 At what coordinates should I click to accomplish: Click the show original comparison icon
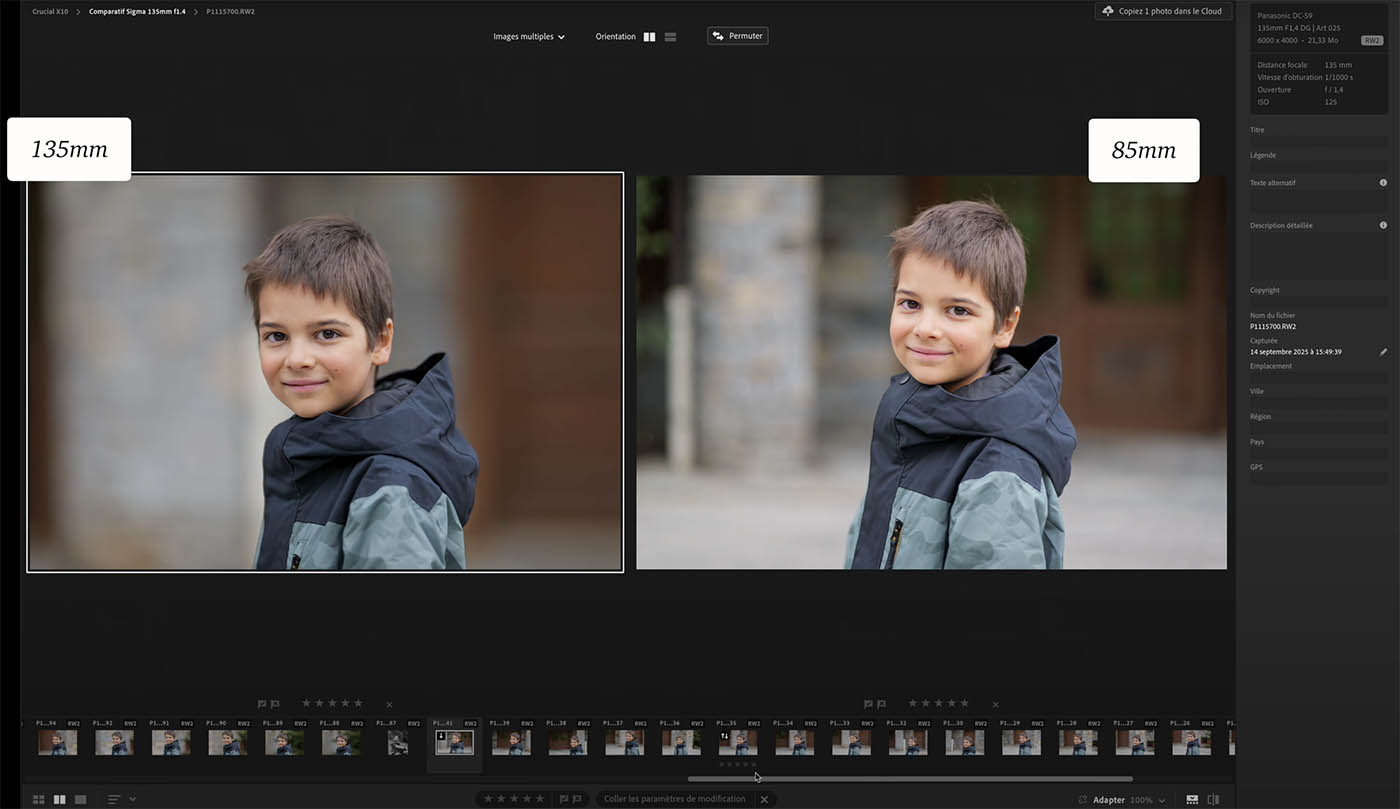(x=1213, y=800)
